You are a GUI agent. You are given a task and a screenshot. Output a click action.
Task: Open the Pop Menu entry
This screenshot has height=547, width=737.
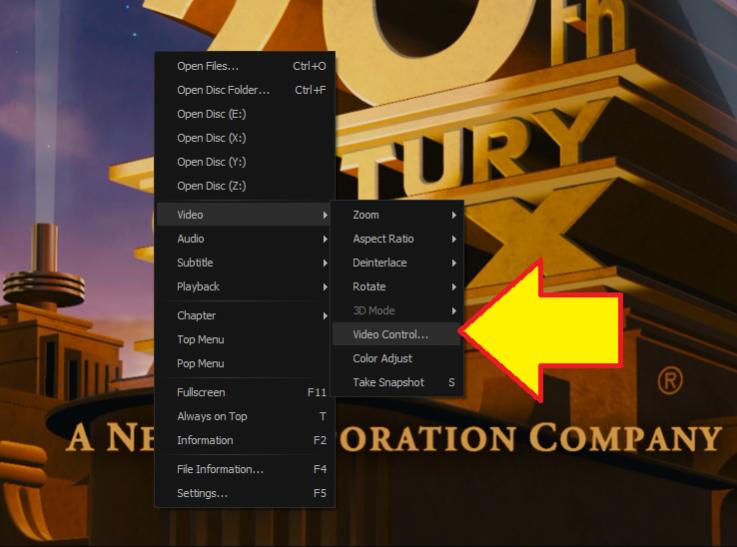pos(244,364)
